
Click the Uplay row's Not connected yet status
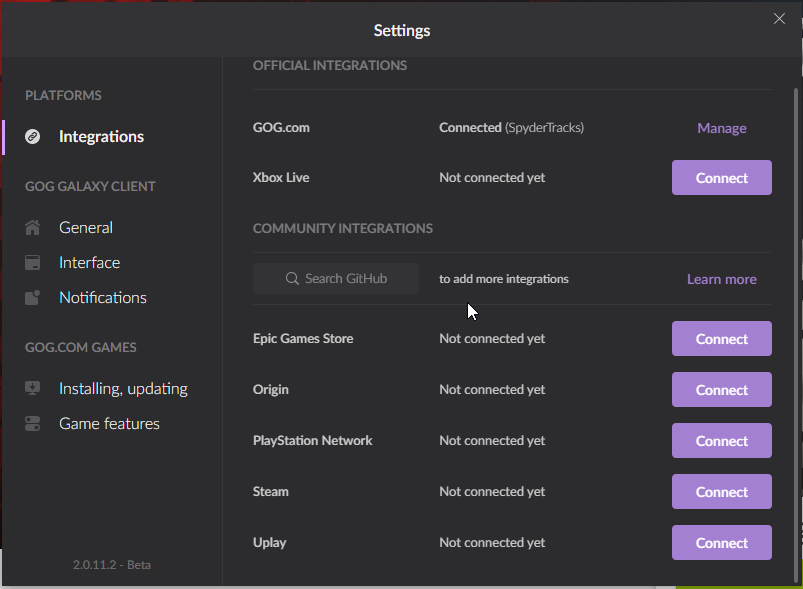[492, 542]
